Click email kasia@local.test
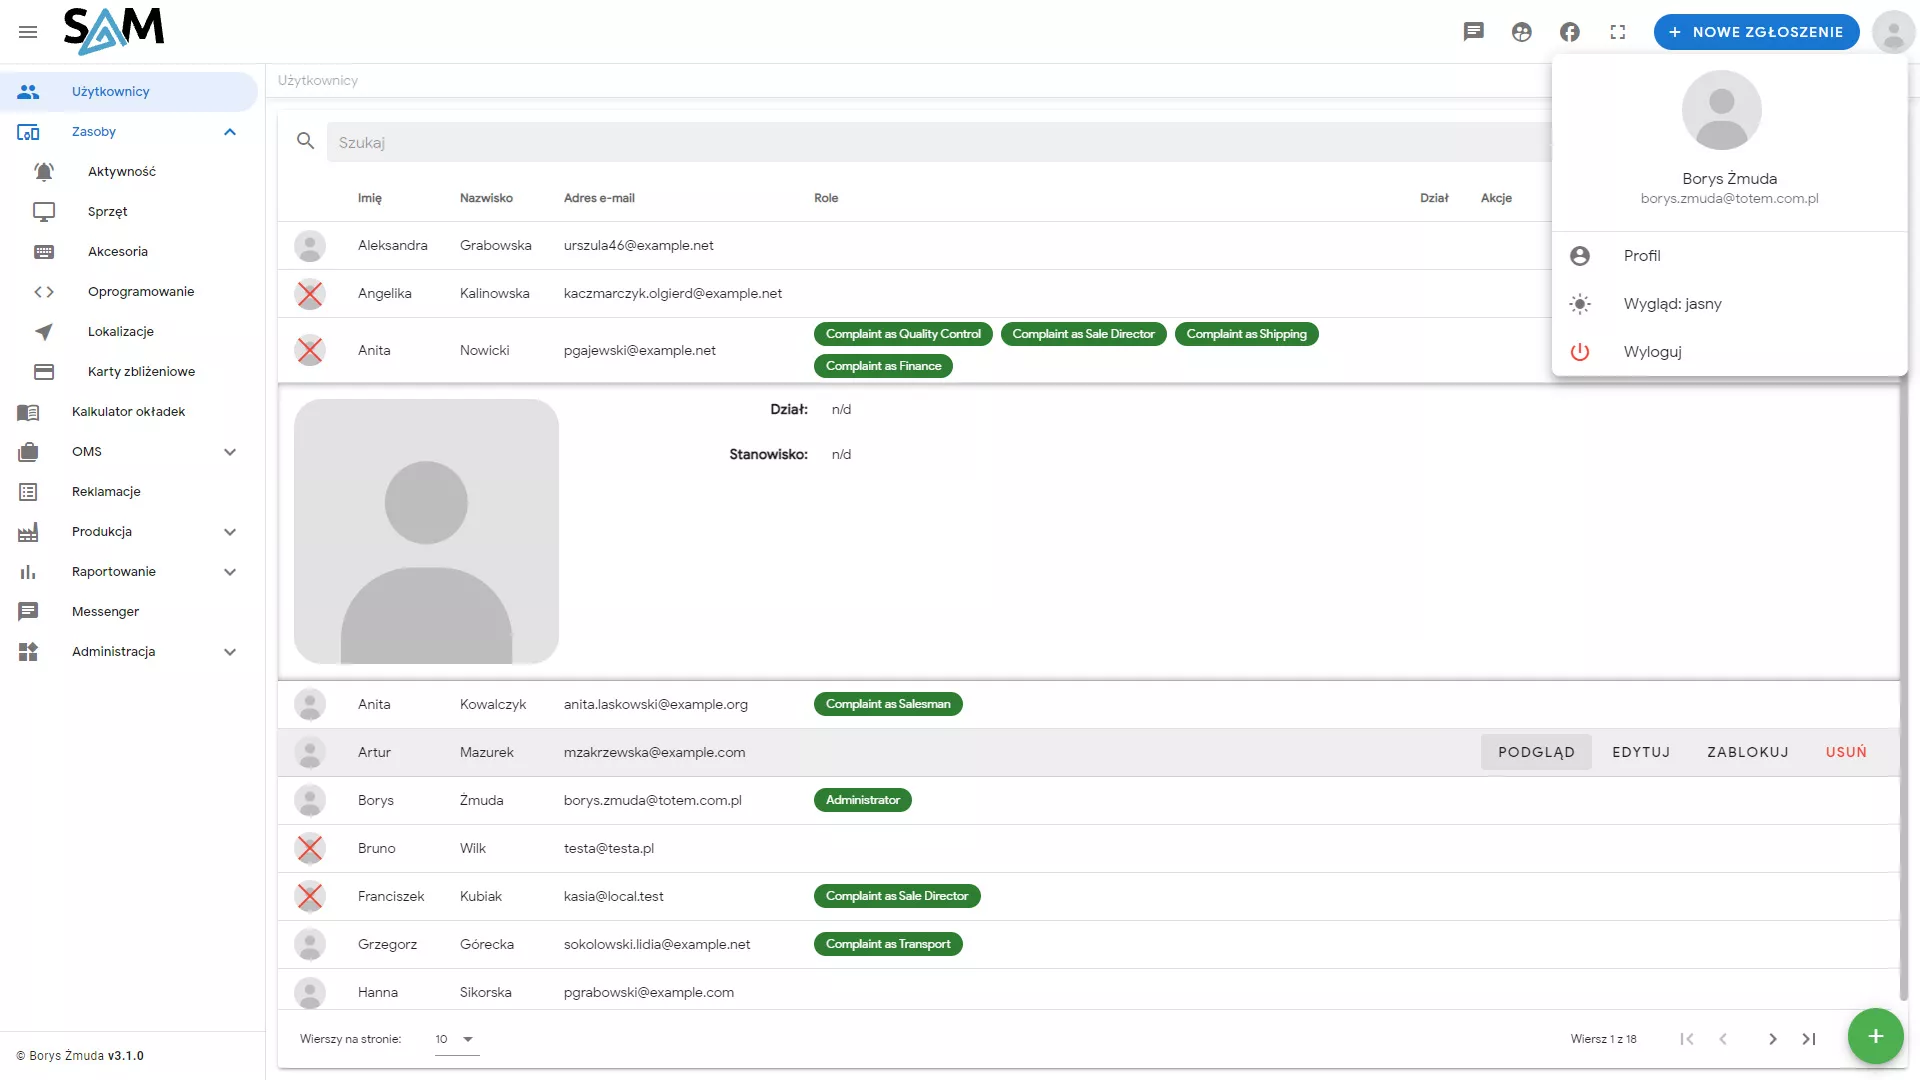This screenshot has width=1920, height=1080. [x=614, y=896]
